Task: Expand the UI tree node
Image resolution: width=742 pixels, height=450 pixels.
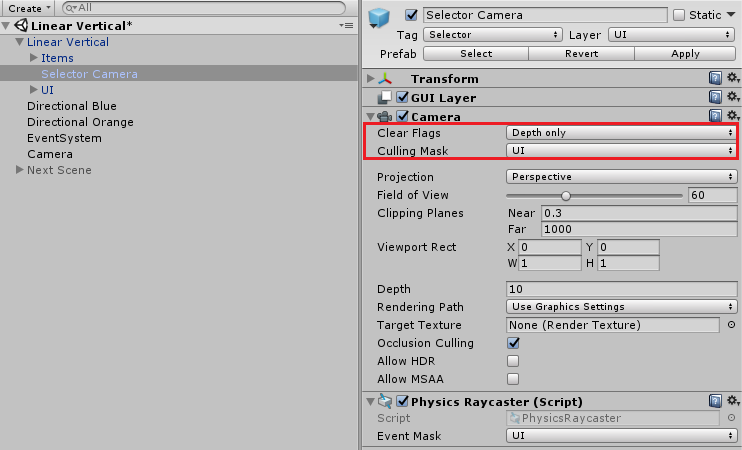Action: pos(33,89)
